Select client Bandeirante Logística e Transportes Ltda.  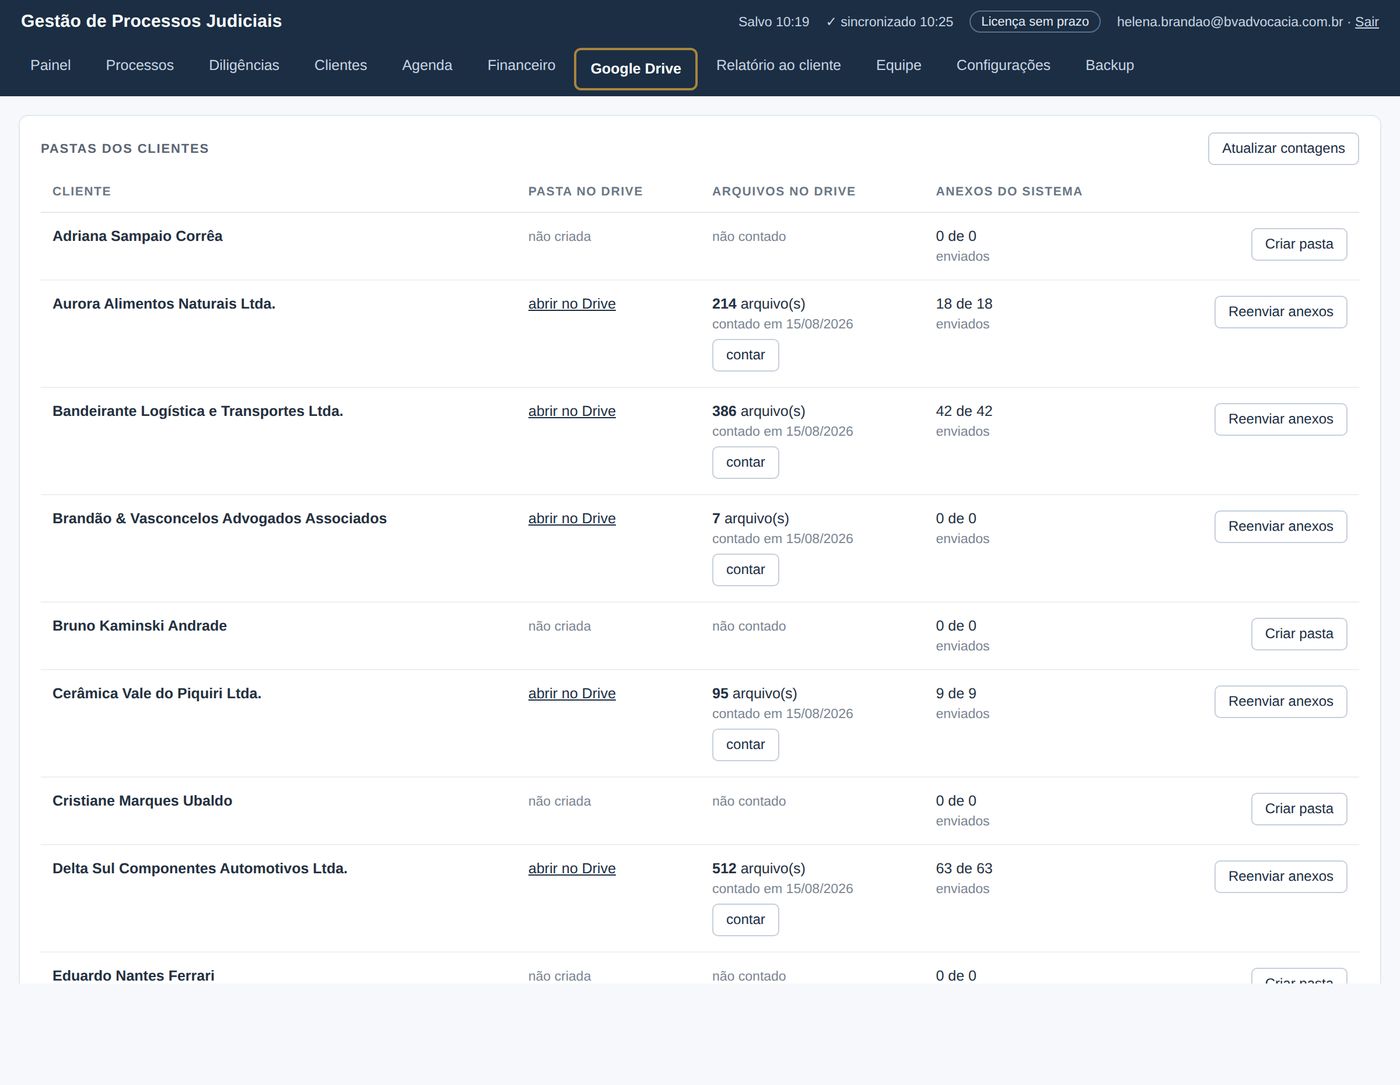click(198, 411)
